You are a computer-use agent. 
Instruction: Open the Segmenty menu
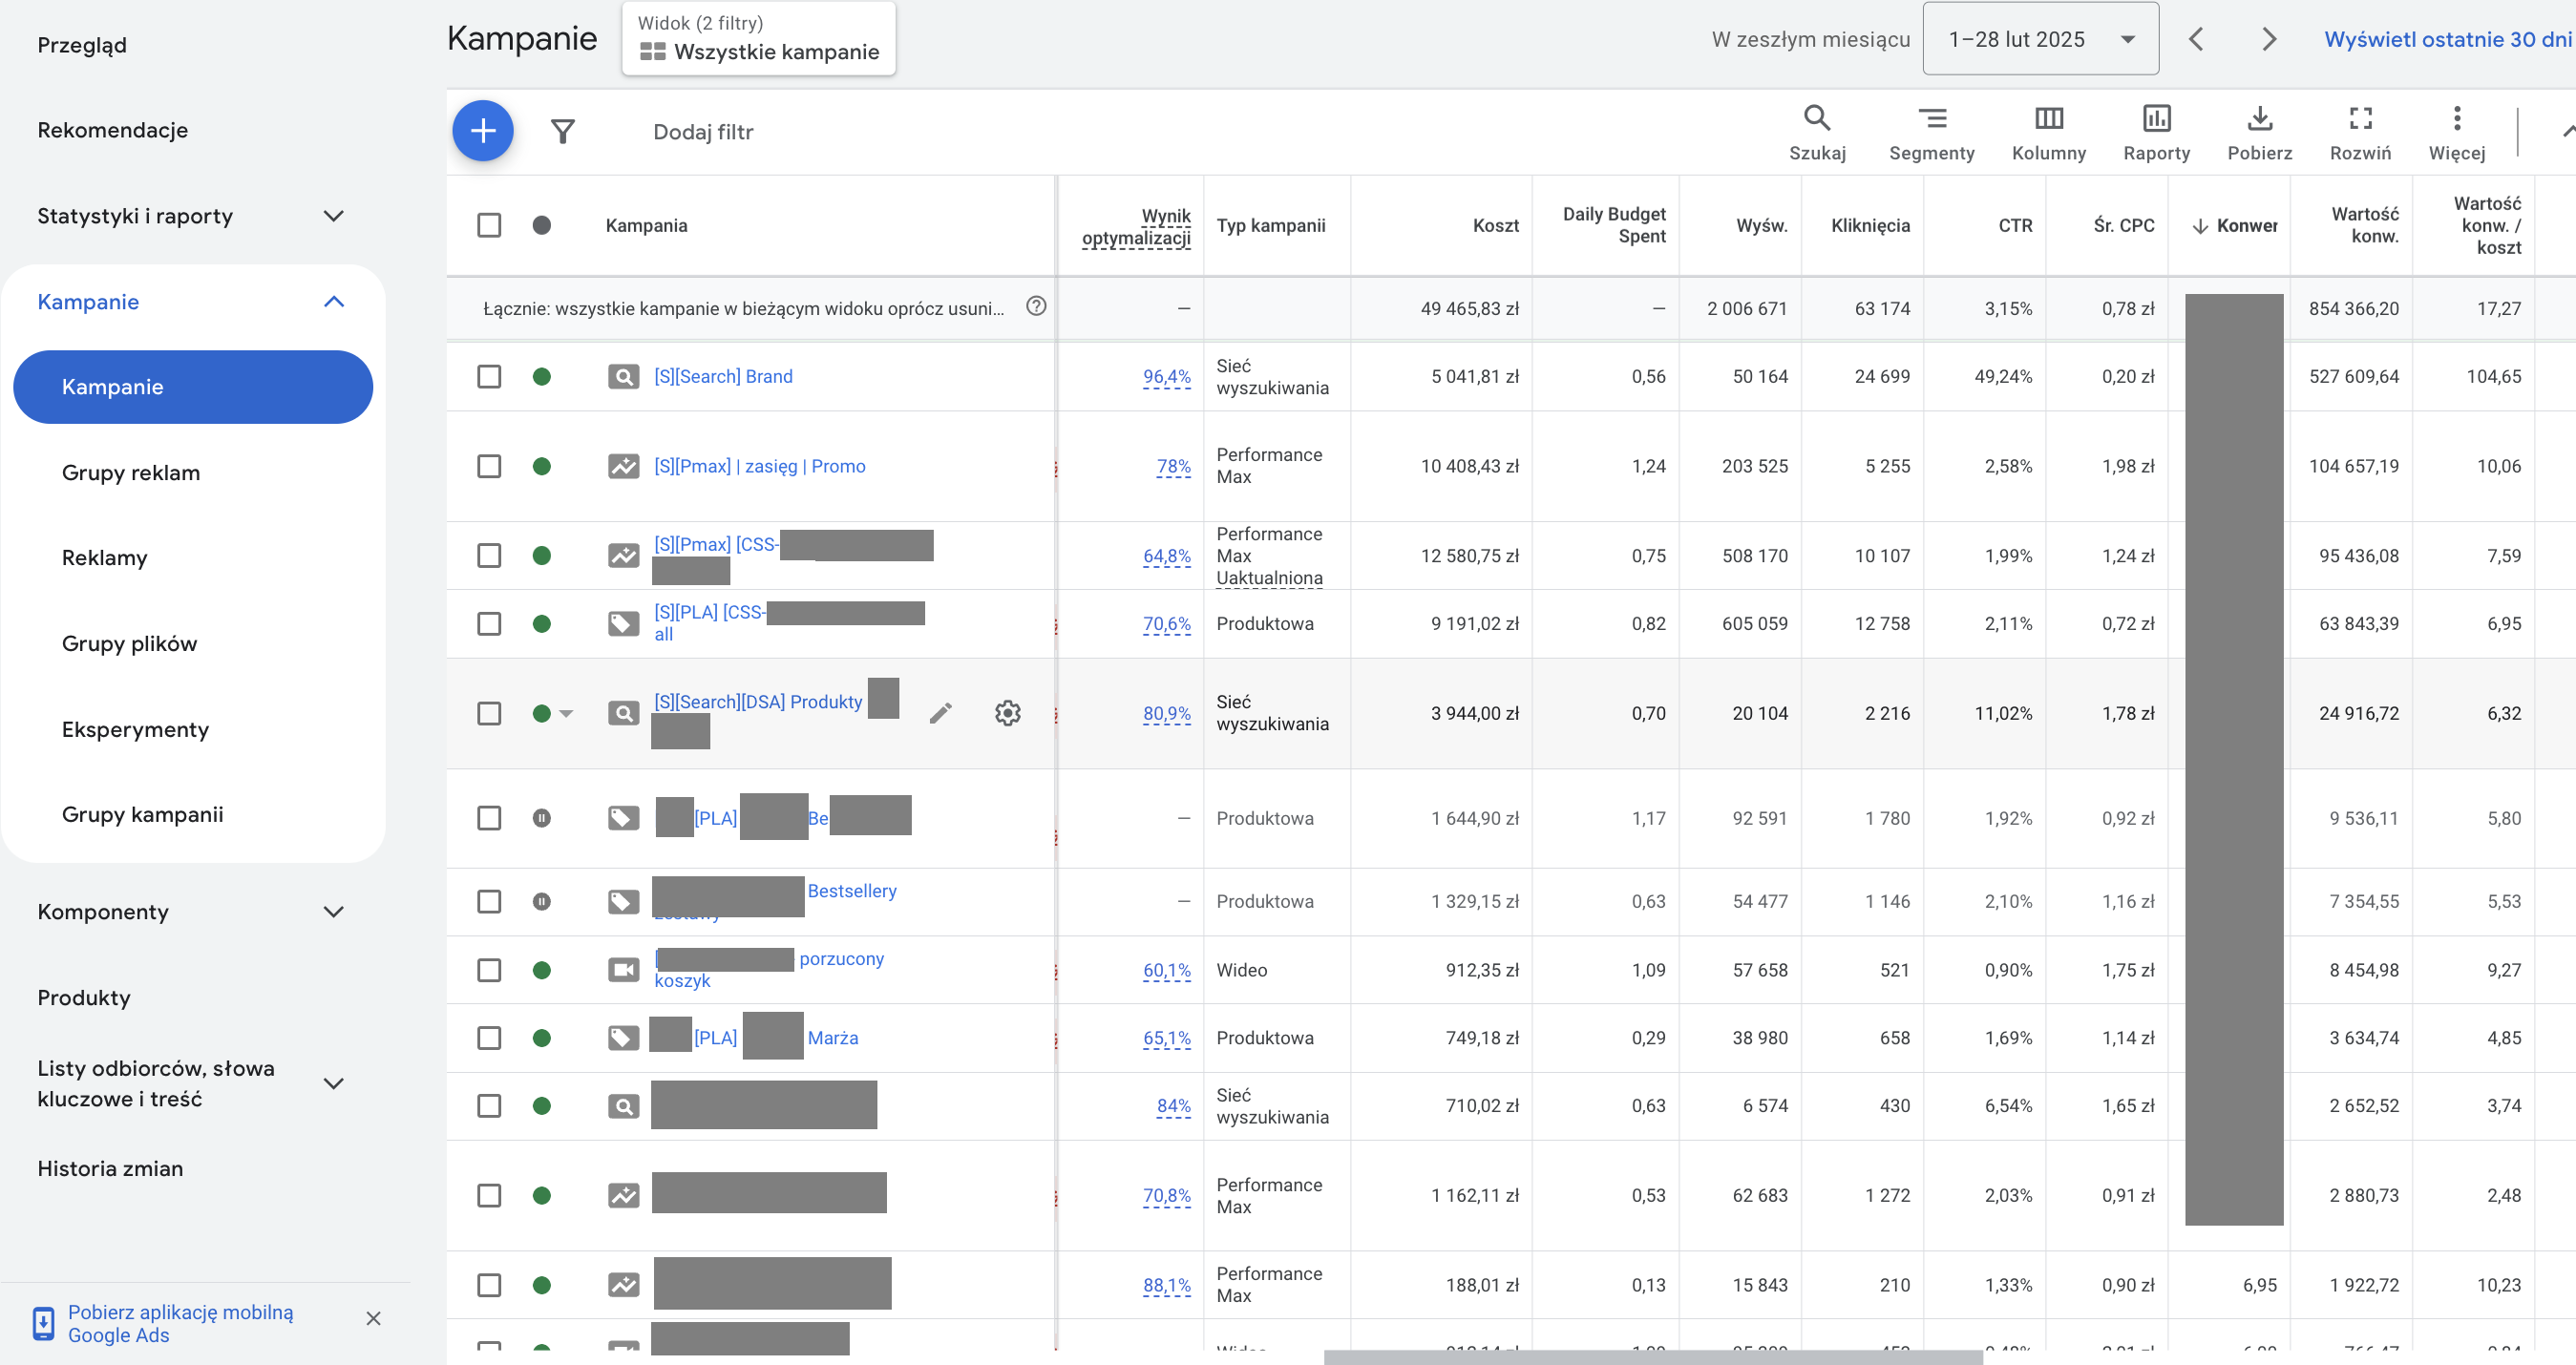point(1931,132)
